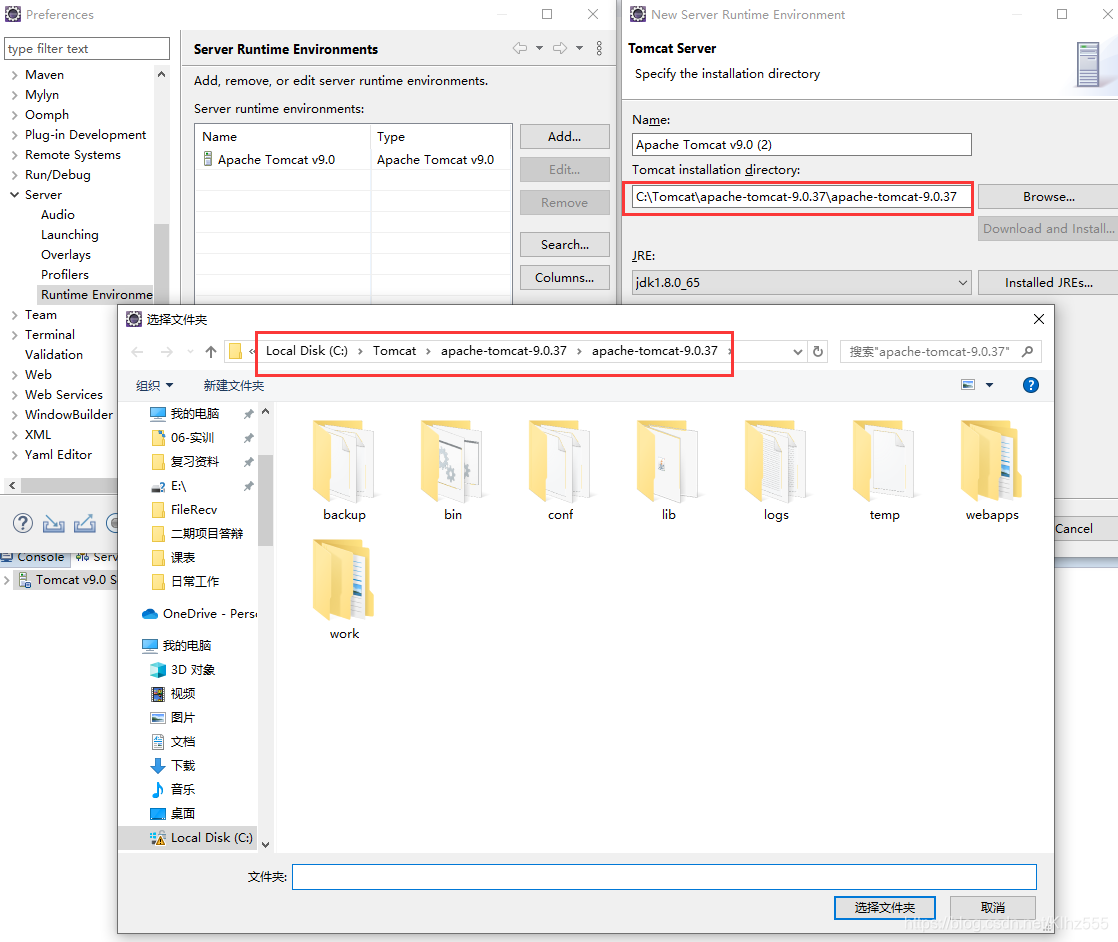Select the Apache Tomcat v9.0 table row

(x=354, y=160)
